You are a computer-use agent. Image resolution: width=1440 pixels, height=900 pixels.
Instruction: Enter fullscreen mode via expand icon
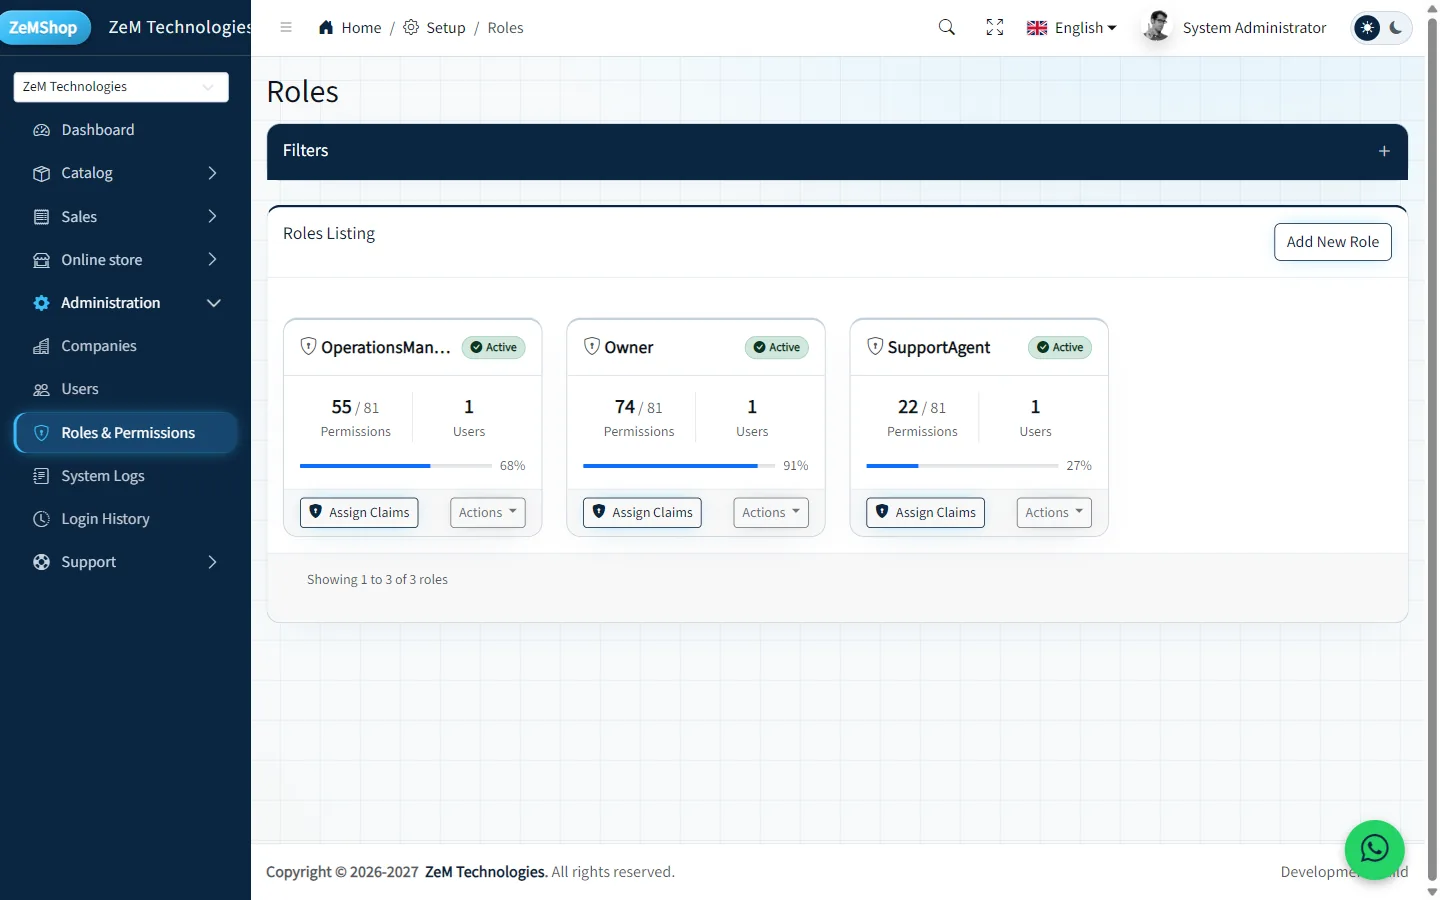click(995, 27)
